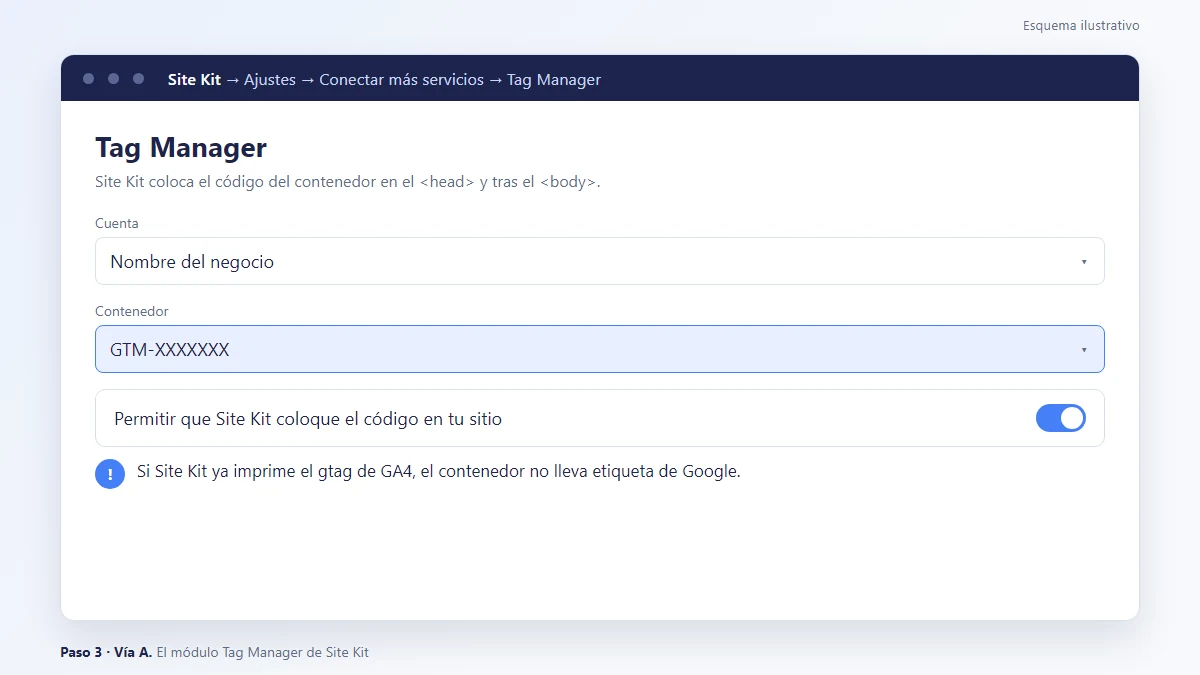Click the 'Paso 3 · Vía A.' caption
The image size is (1200, 675).
click(106, 652)
